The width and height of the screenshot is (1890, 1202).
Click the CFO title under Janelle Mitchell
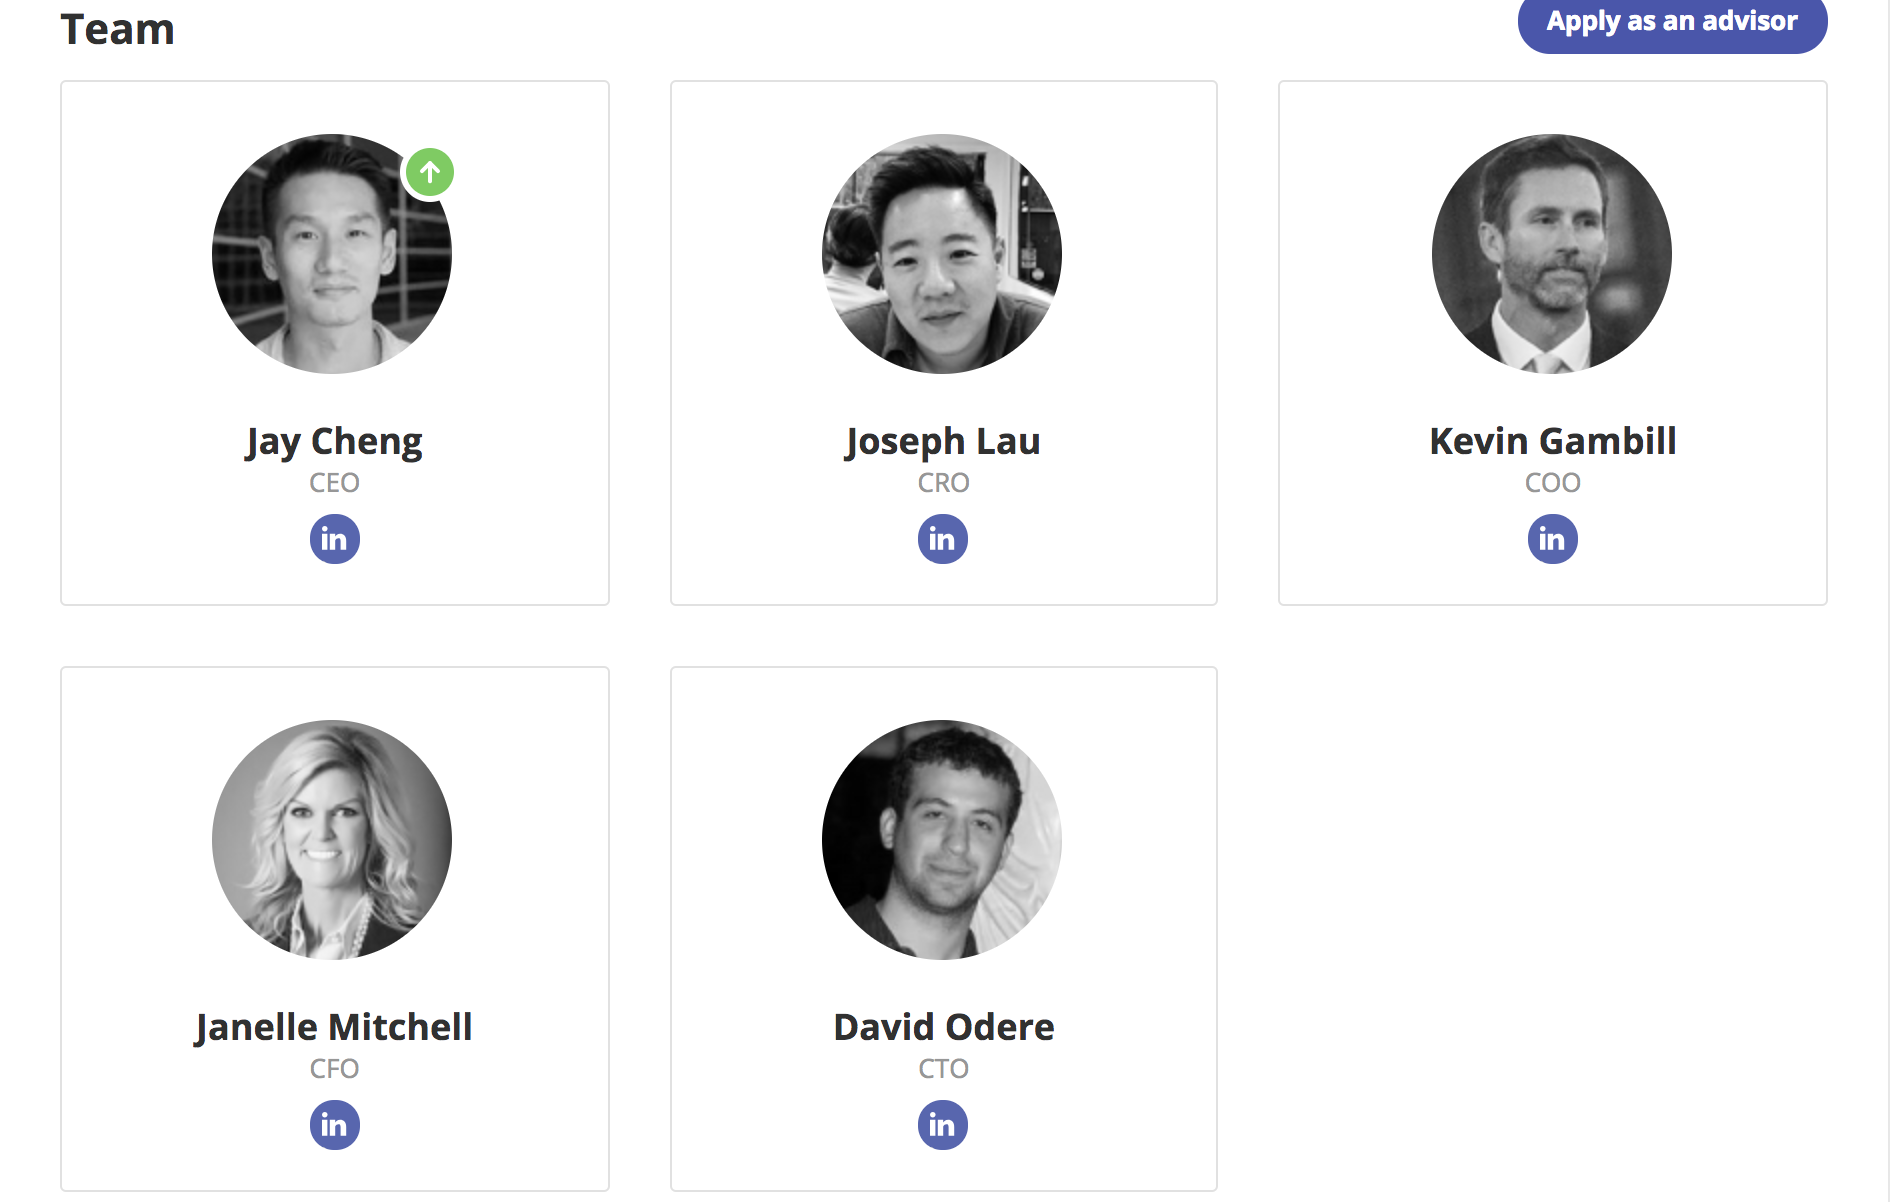click(334, 1069)
